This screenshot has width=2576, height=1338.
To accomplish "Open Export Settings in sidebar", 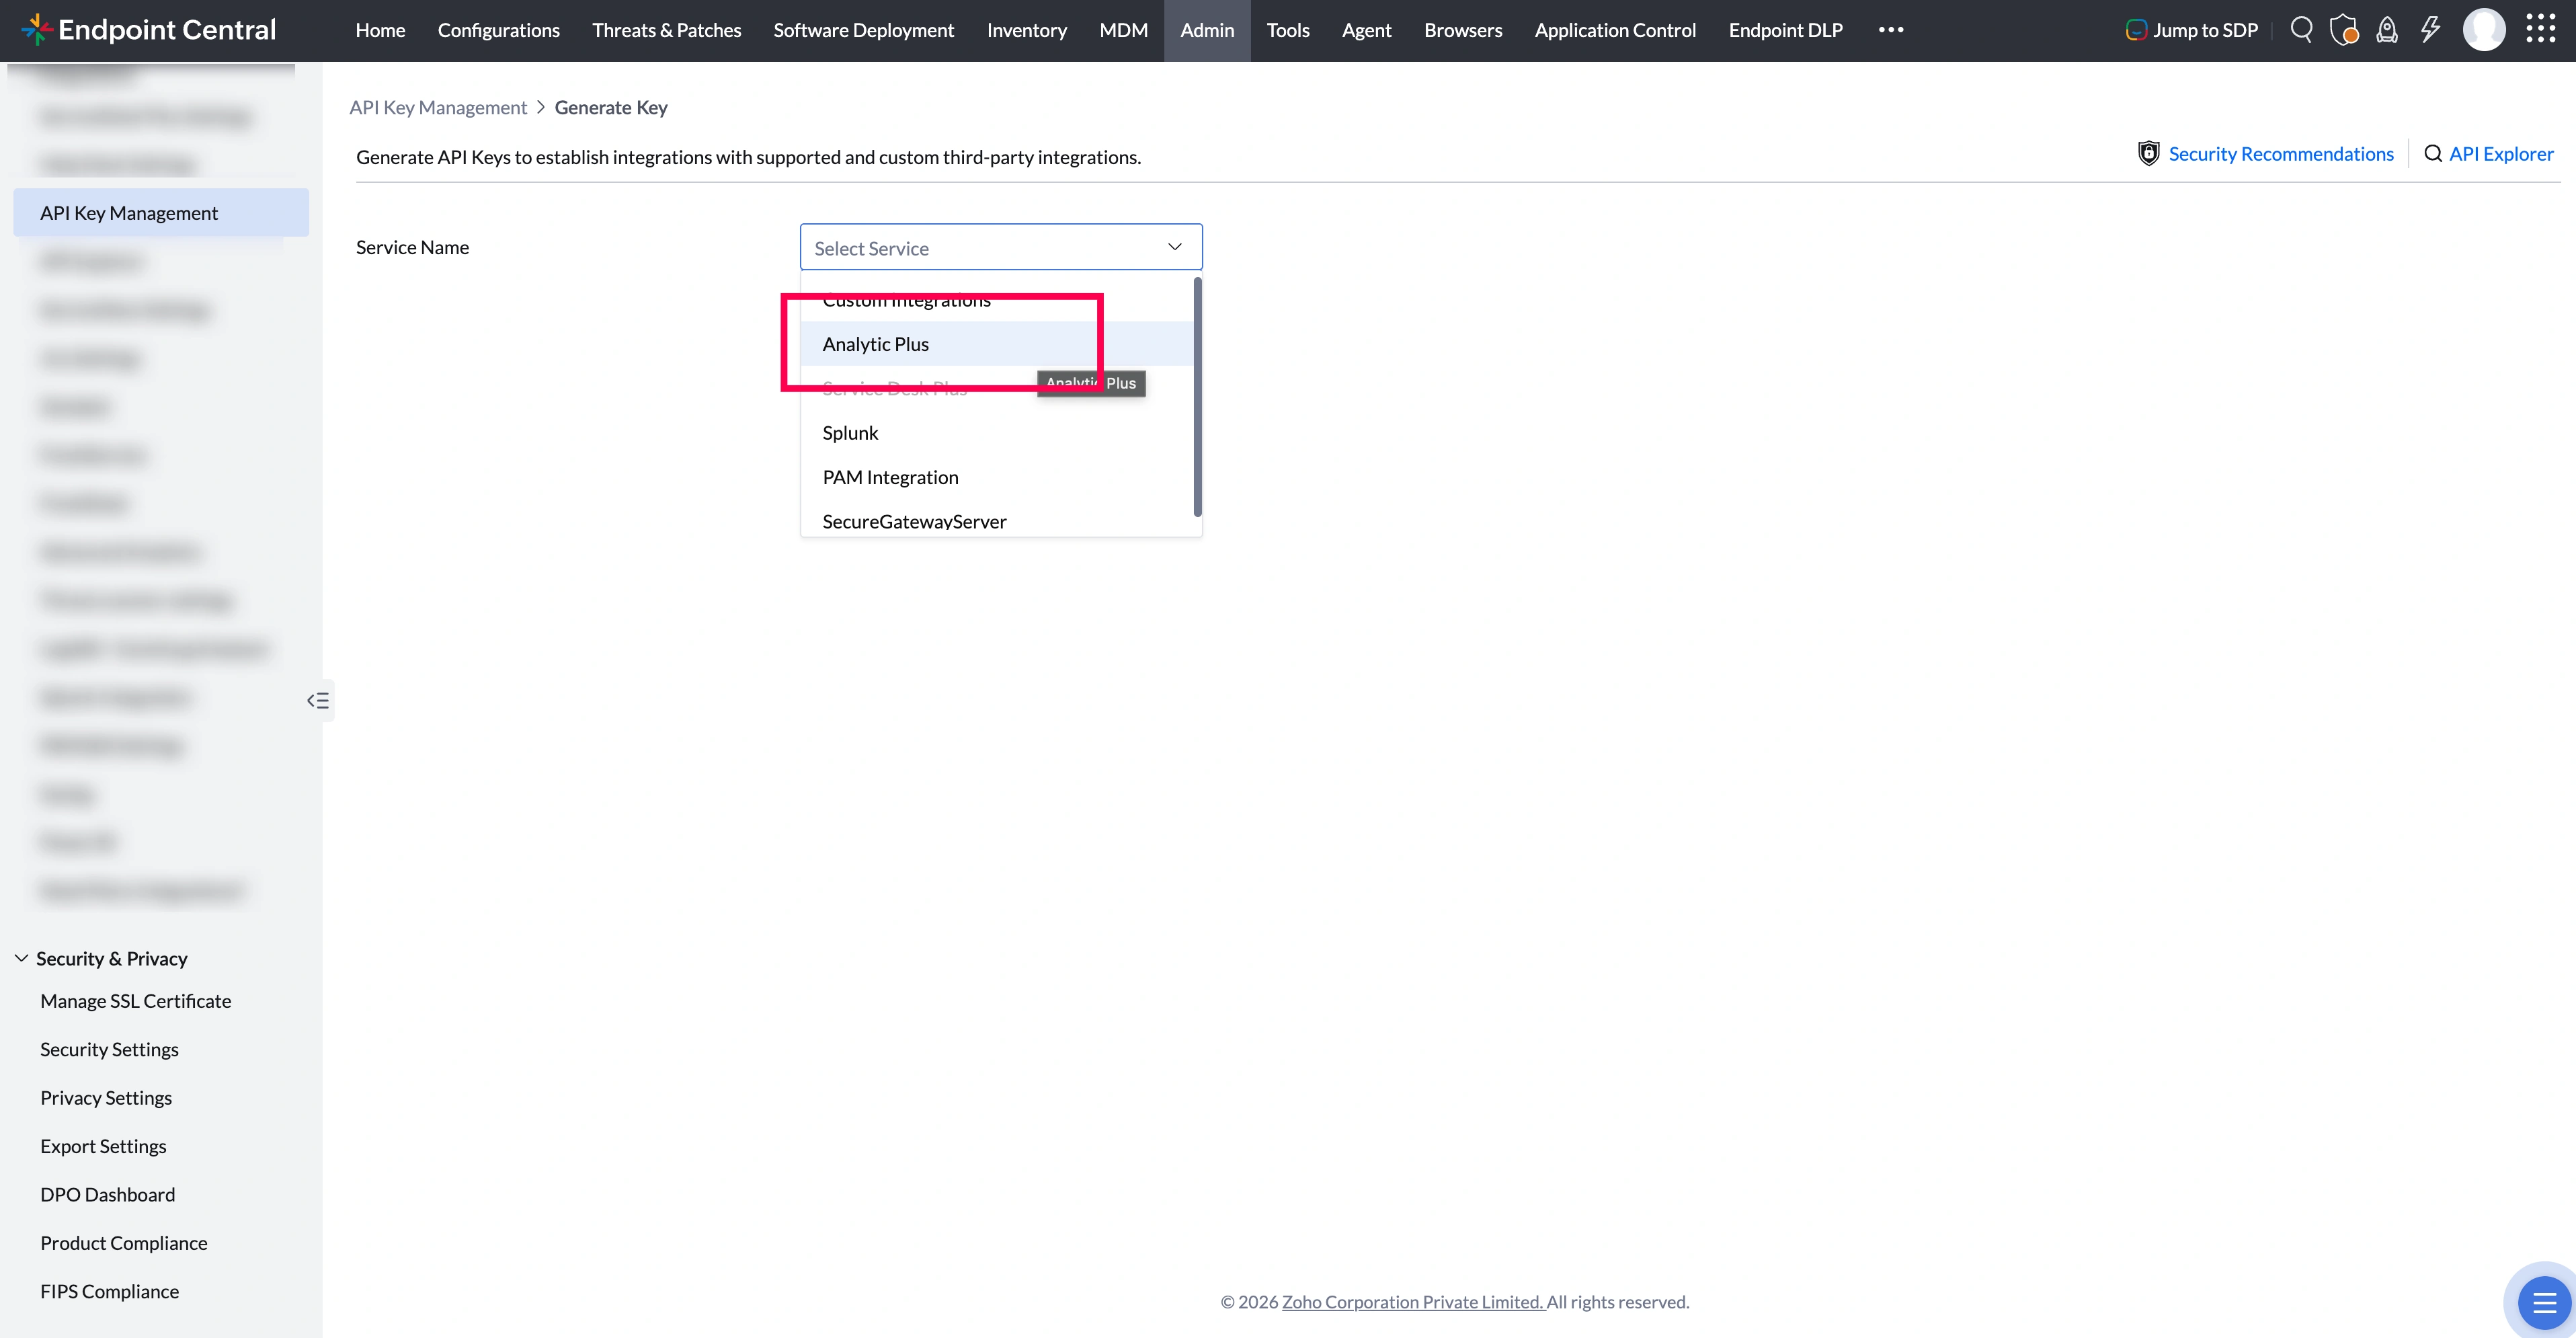I will [x=103, y=1146].
